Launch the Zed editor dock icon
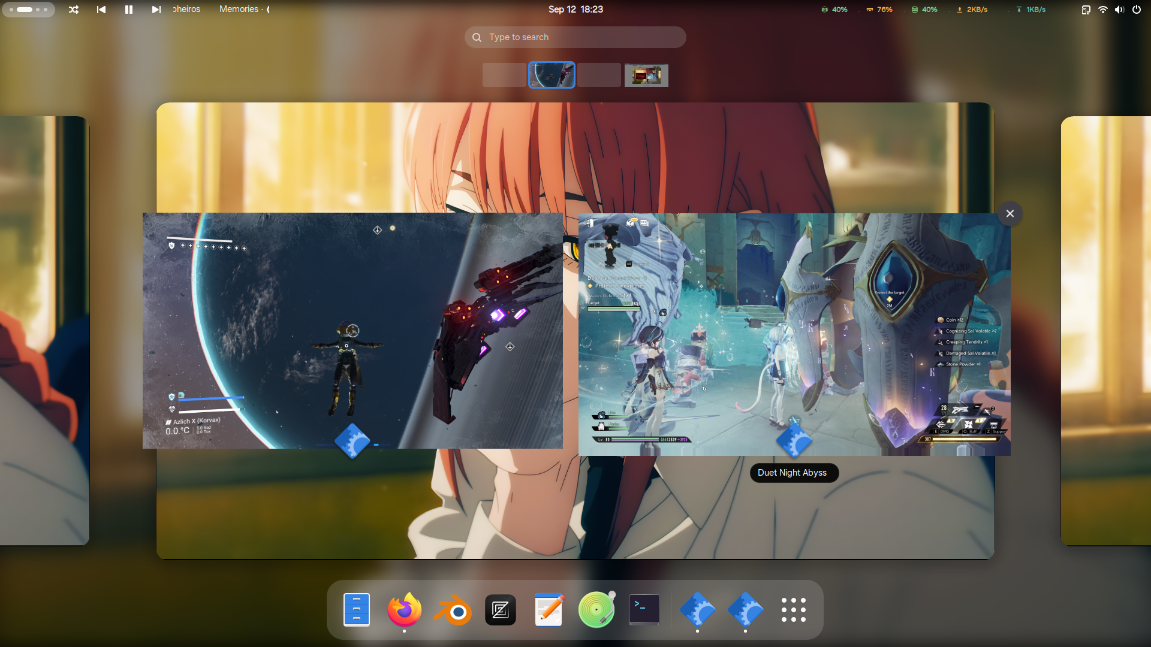 click(501, 610)
